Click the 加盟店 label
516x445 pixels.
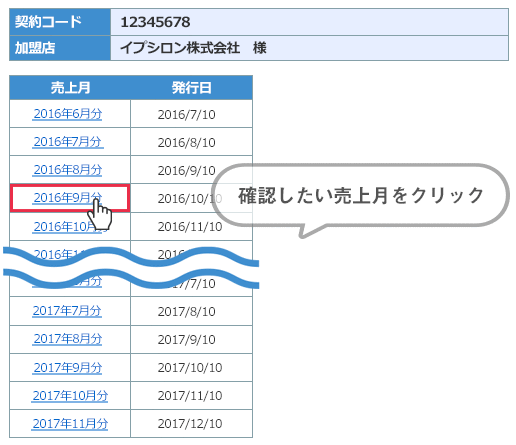(35, 48)
